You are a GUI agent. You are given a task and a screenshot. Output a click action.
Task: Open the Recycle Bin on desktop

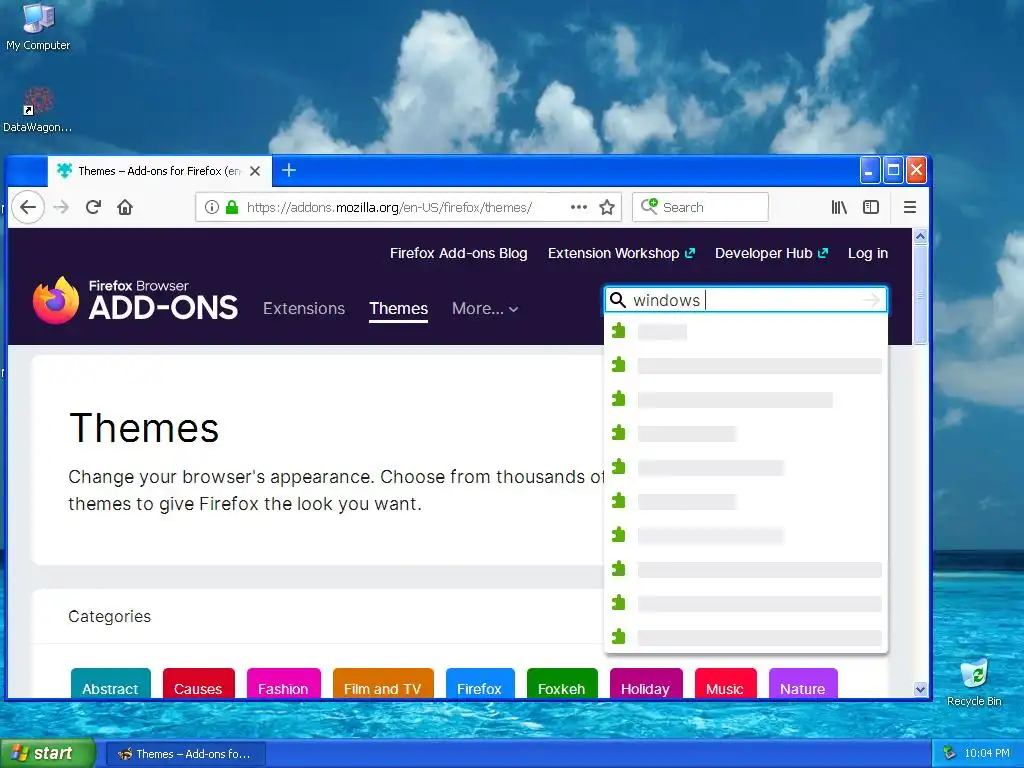click(x=974, y=683)
